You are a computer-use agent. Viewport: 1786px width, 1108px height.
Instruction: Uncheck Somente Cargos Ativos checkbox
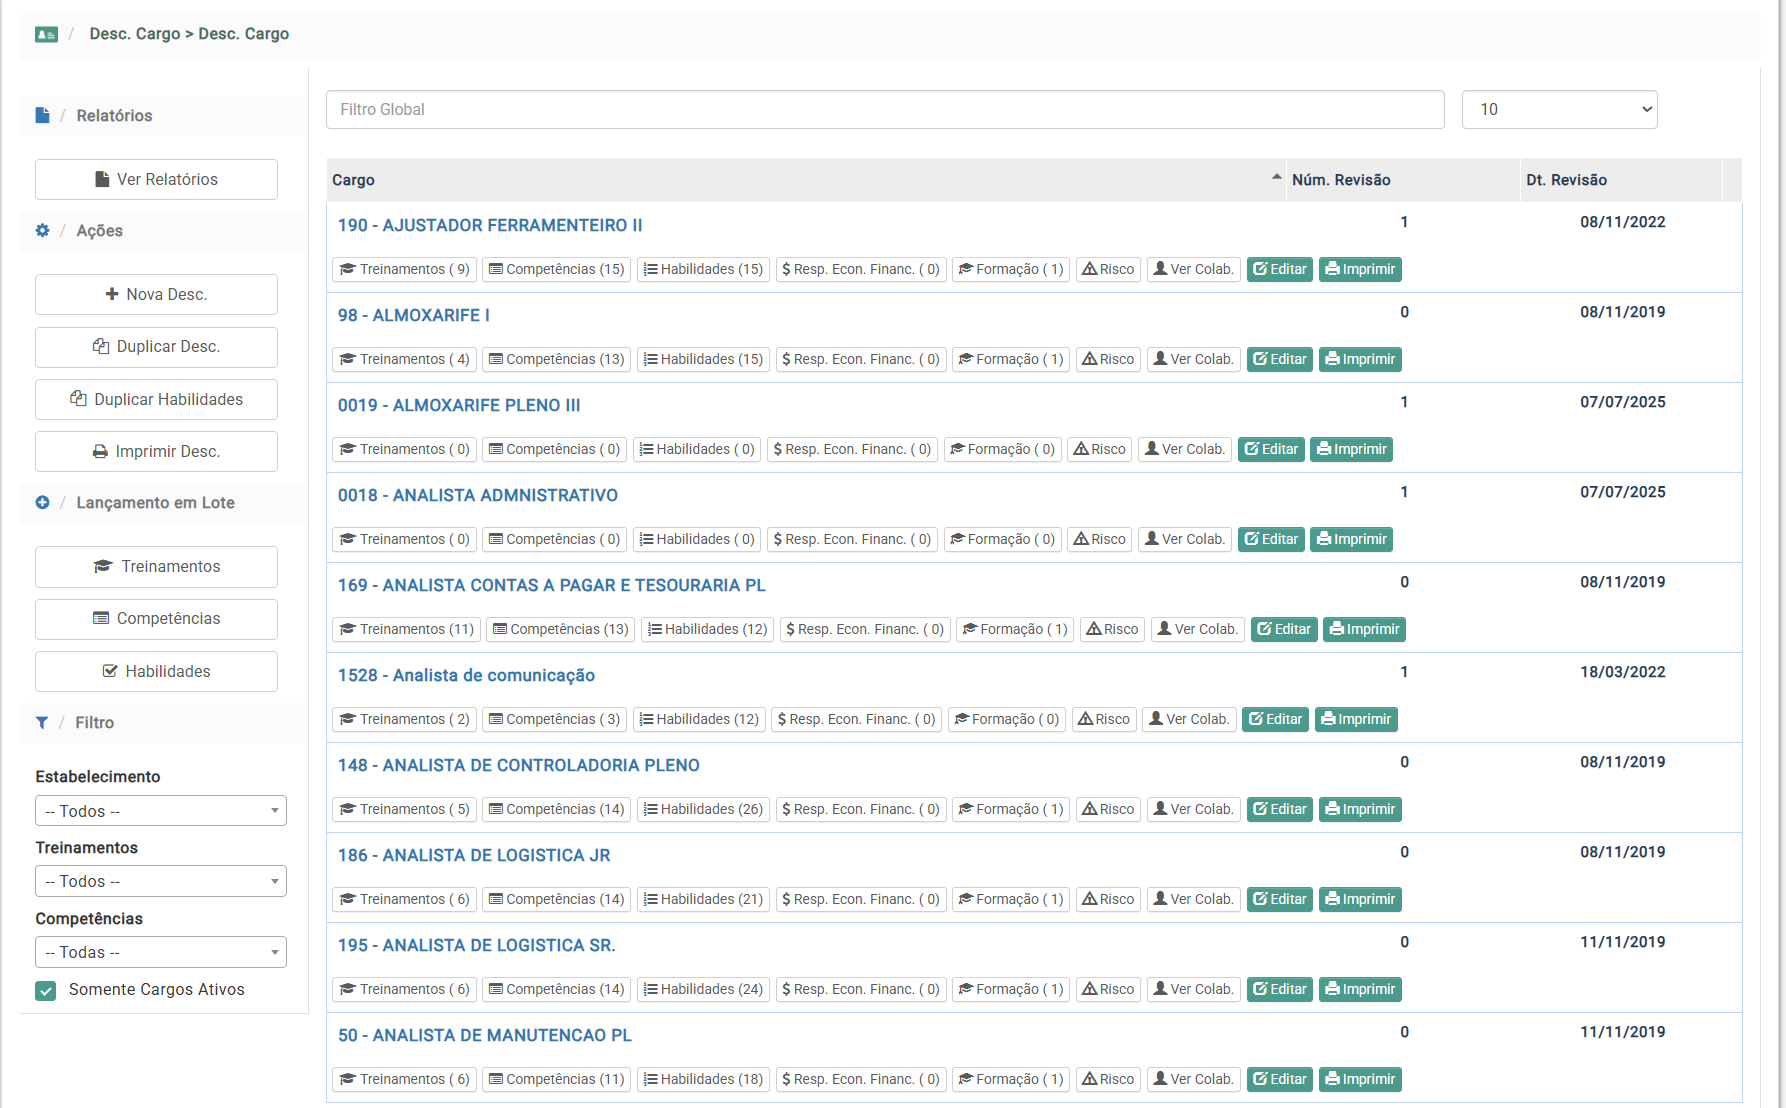46,991
